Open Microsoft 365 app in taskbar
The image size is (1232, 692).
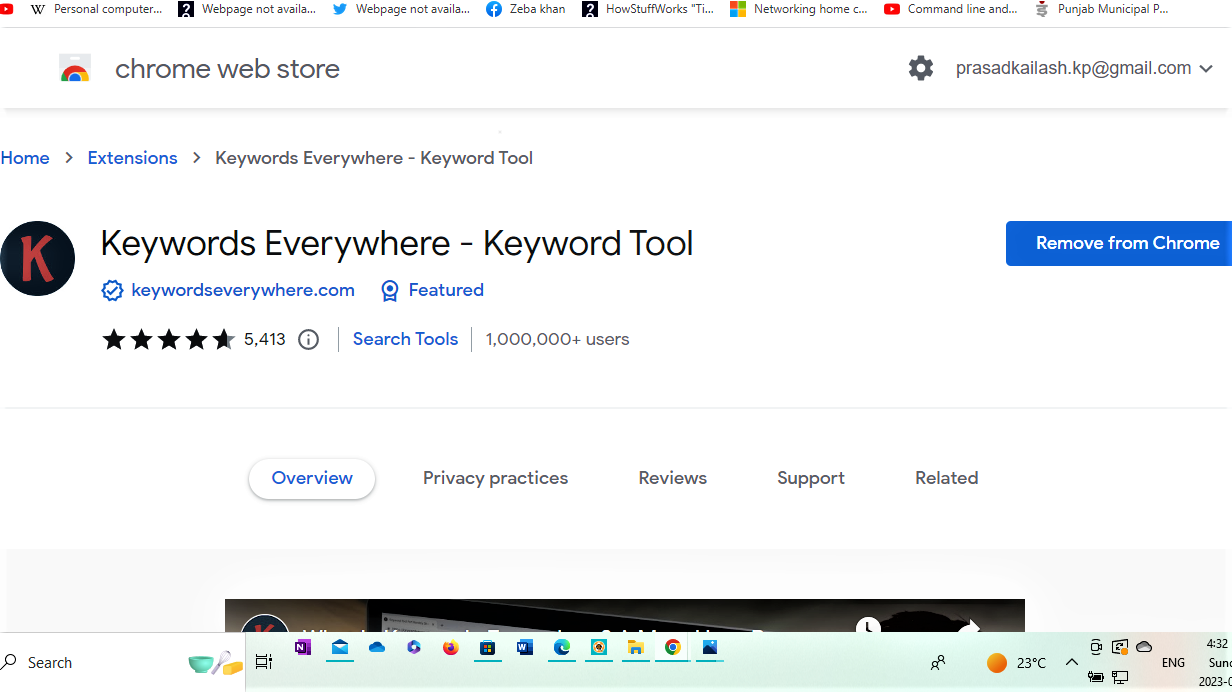[414, 648]
